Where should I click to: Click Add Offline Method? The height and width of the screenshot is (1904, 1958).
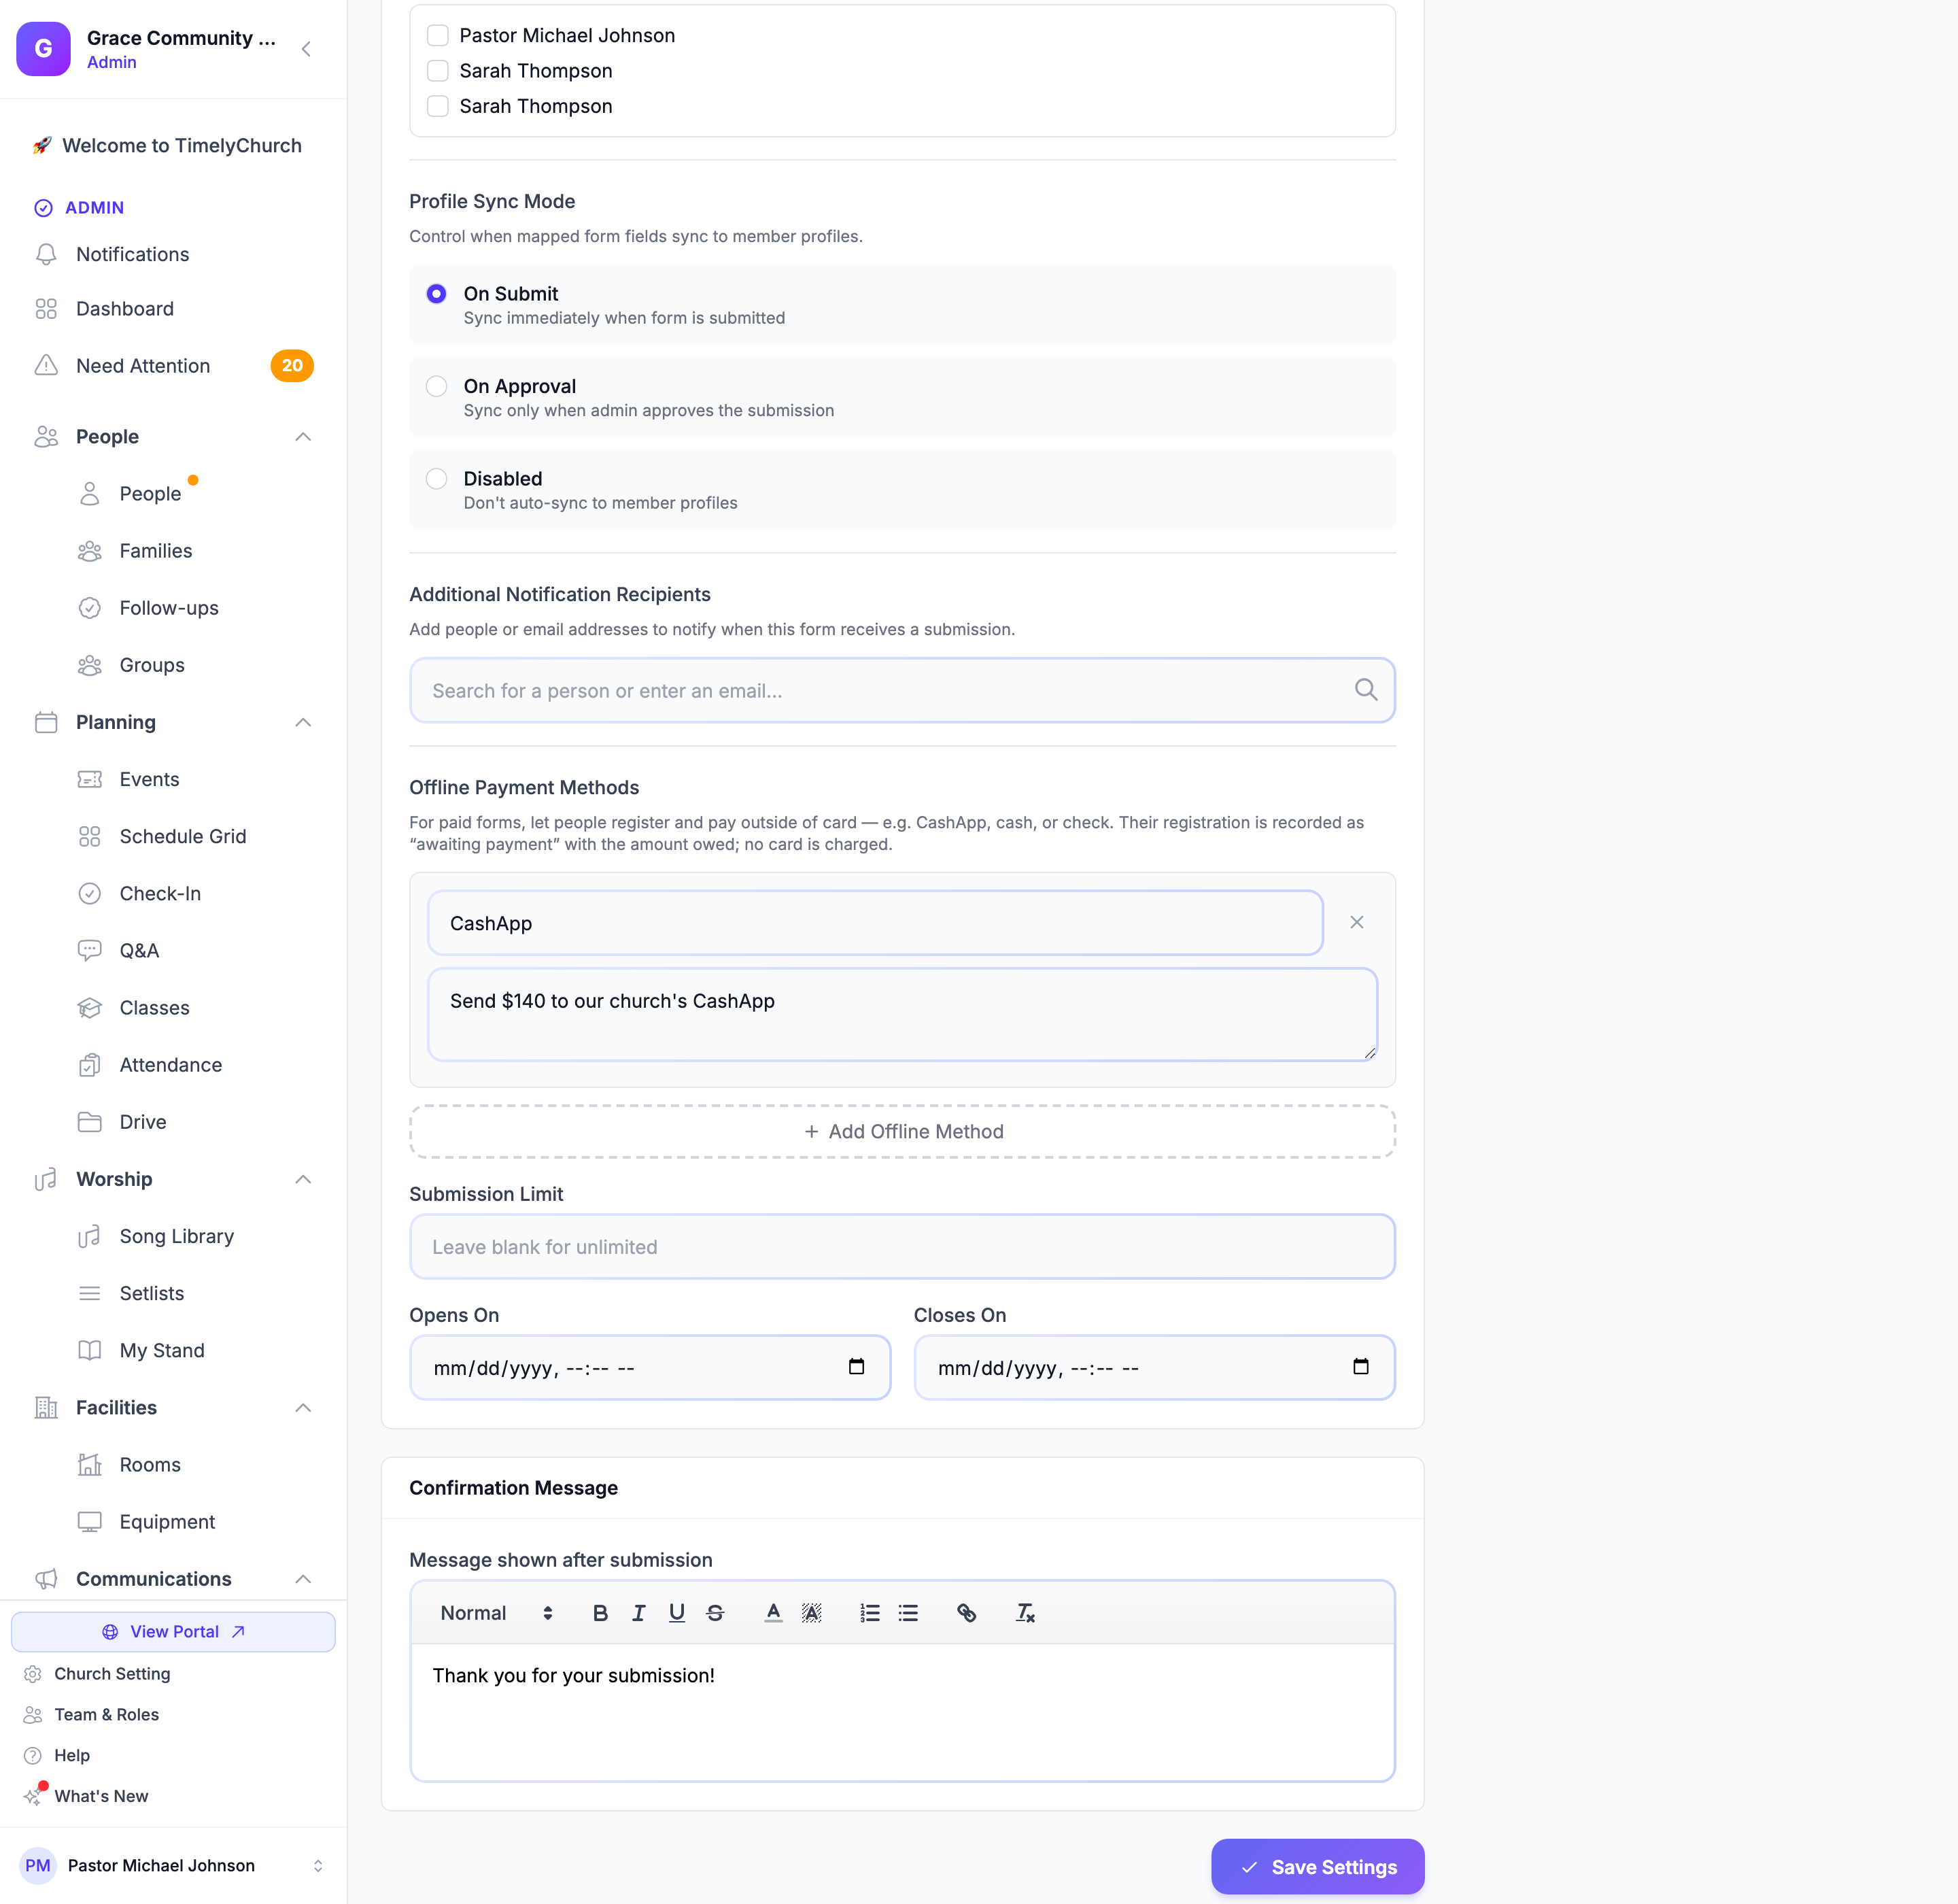coord(902,1131)
